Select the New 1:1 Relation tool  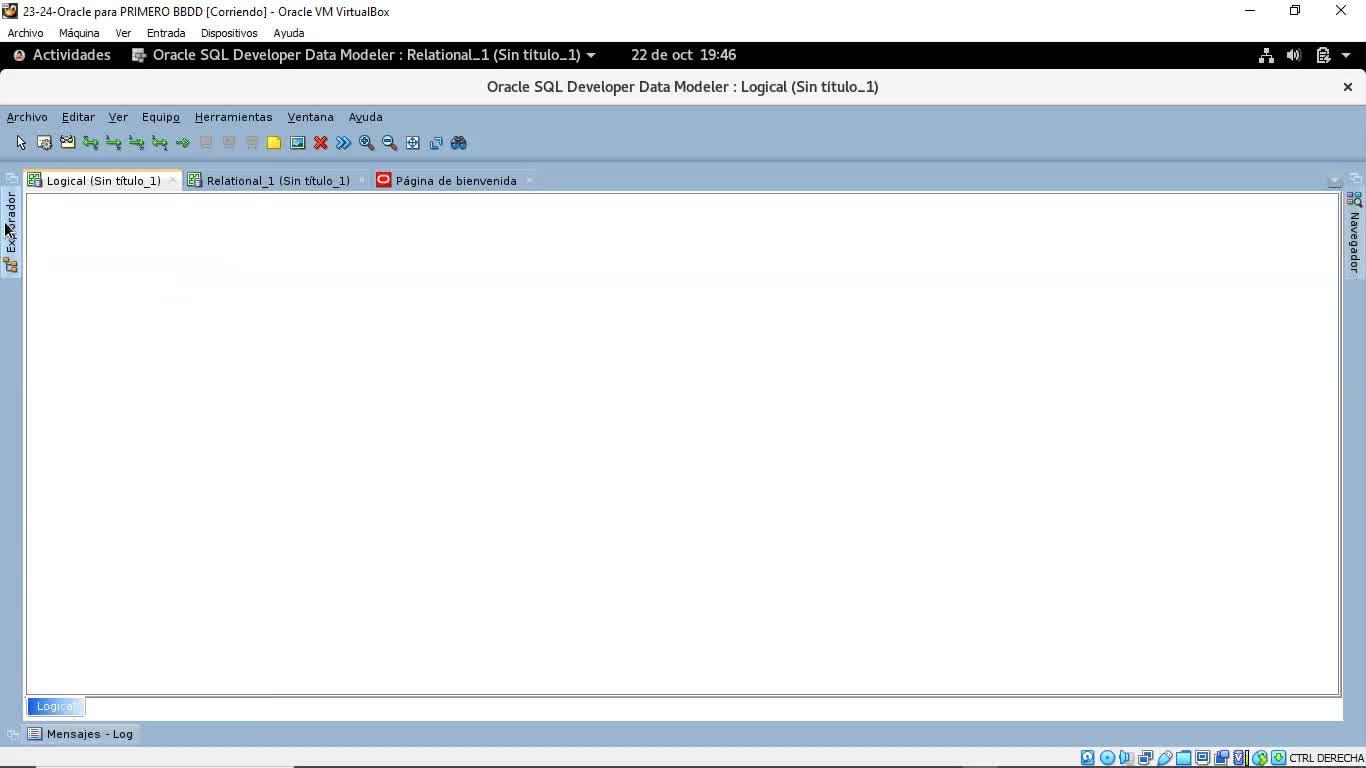tap(159, 143)
